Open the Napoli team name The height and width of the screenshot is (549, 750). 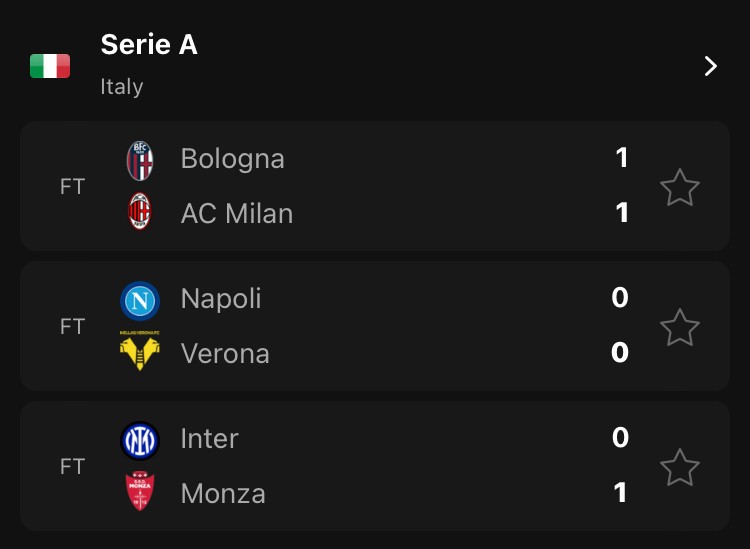pyautogui.click(x=221, y=299)
